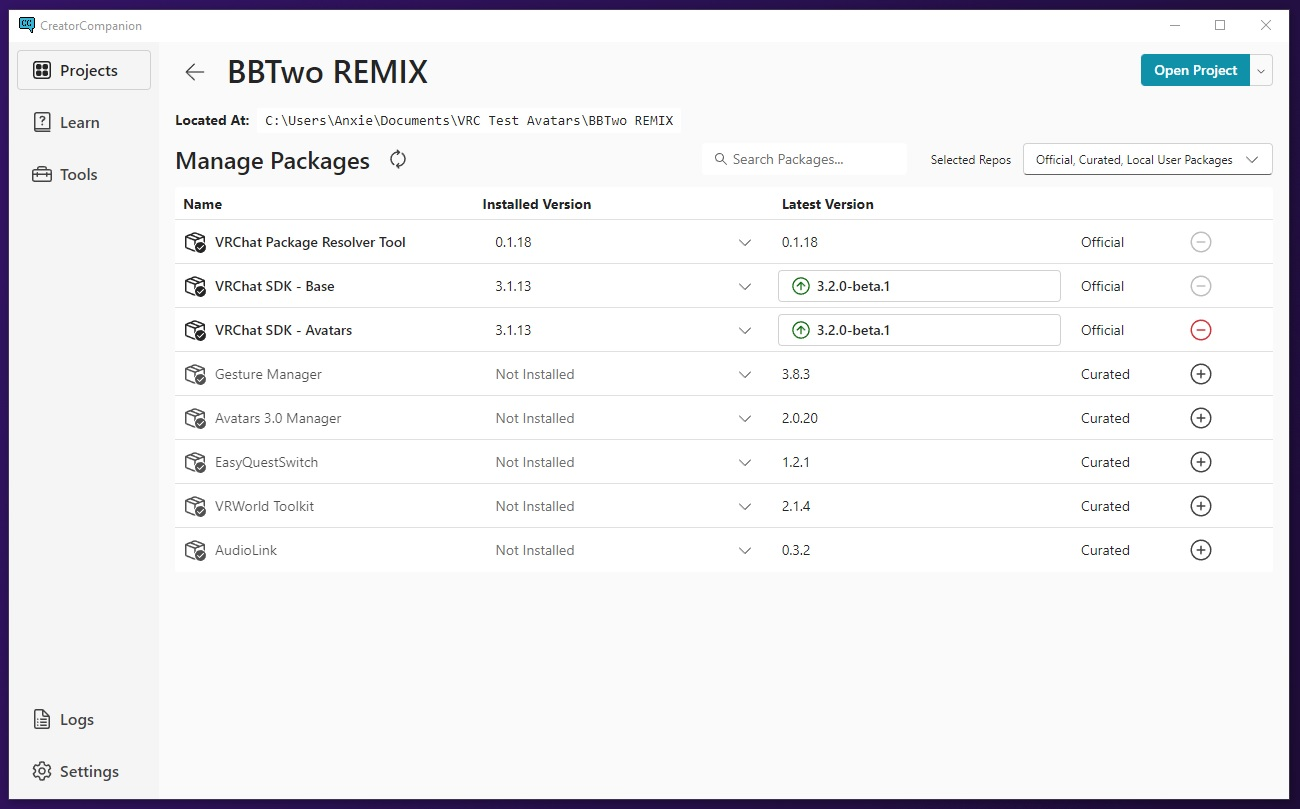This screenshot has width=1300, height=809.
Task: Upgrade VRChat SDK - Avatars to 3.2.0-beta.1
Action: pos(919,330)
